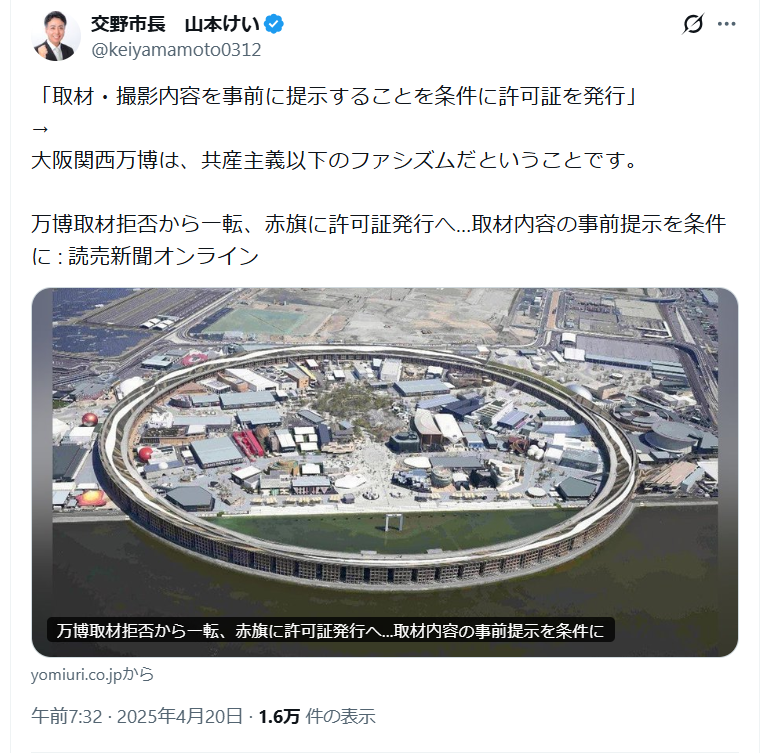Viewport: 770px width, 753px height.
Task: Open the Grok slash-circle icon
Action: (693, 24)
